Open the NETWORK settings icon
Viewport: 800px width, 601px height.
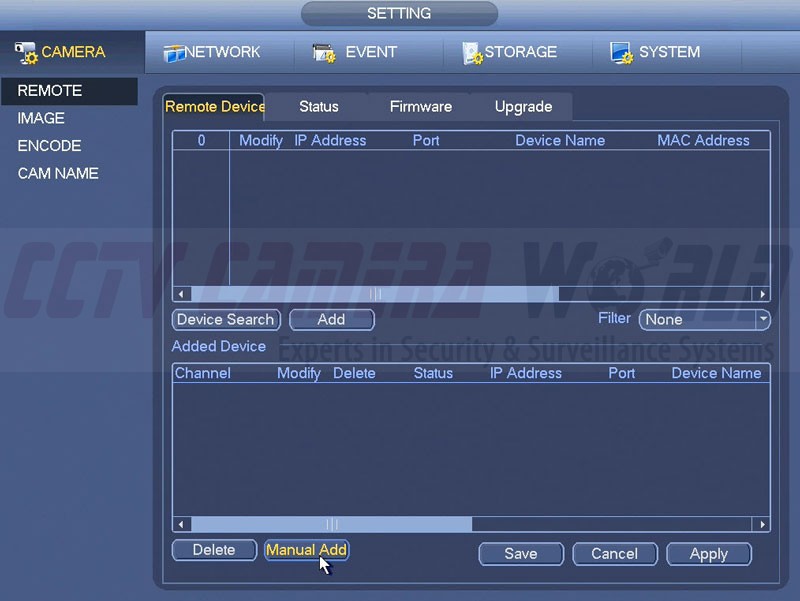click(x=175, y=53)
